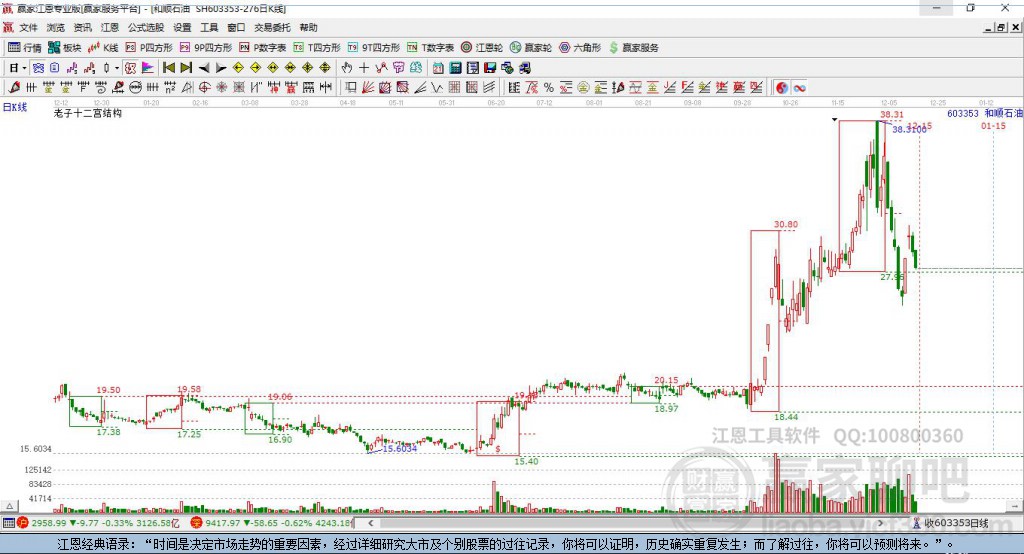Select the percent sign retracement tool
This screenshot has height=554, width=1024.
click(549, 88)
